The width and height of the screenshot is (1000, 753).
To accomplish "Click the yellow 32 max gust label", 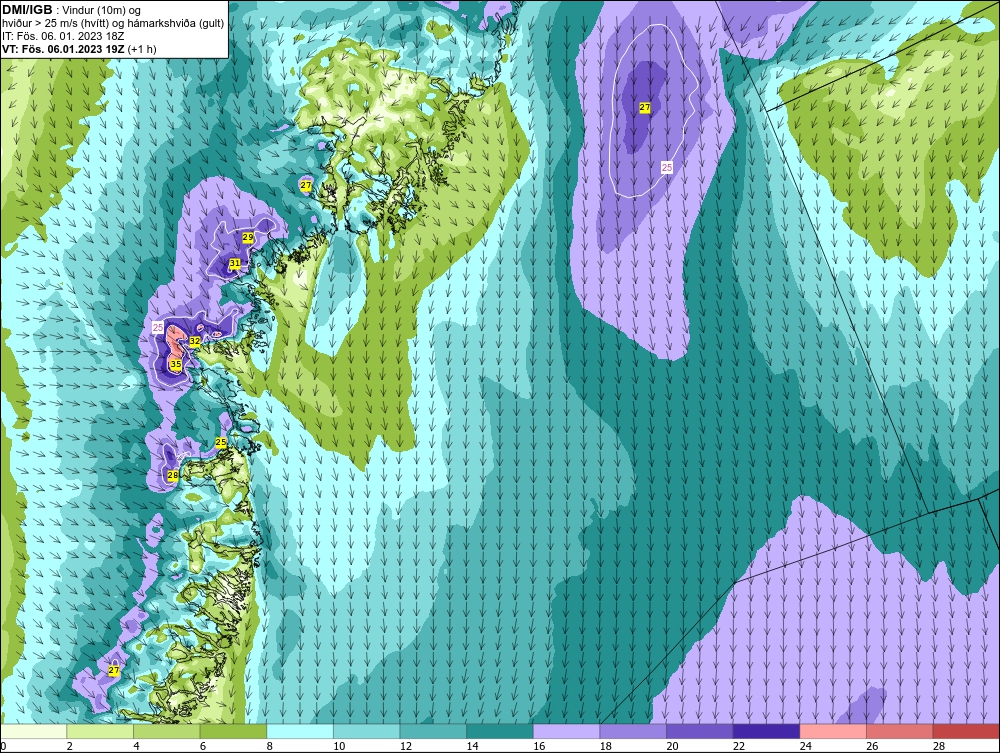I will click(195, 341).
